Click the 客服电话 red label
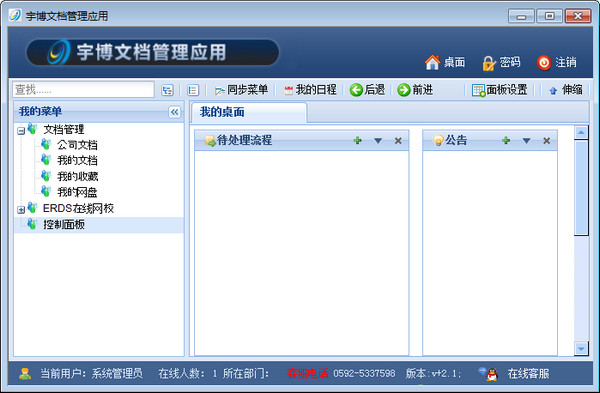This screenshot has width=600, height=393. [x=308, y=373]
